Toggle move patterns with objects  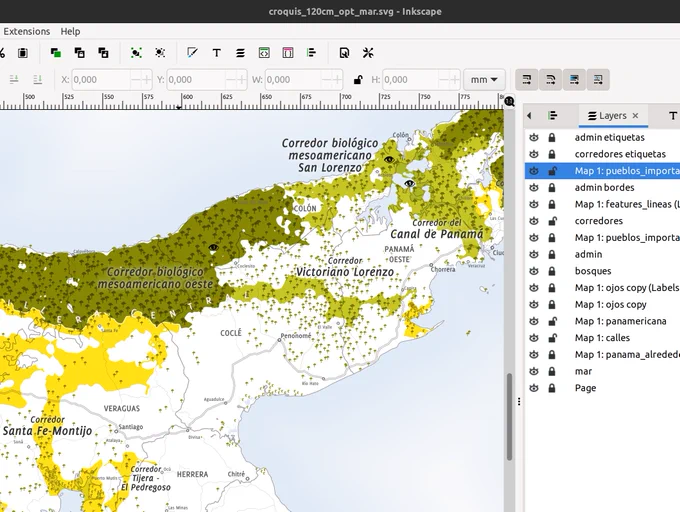(x=598, y=80)
